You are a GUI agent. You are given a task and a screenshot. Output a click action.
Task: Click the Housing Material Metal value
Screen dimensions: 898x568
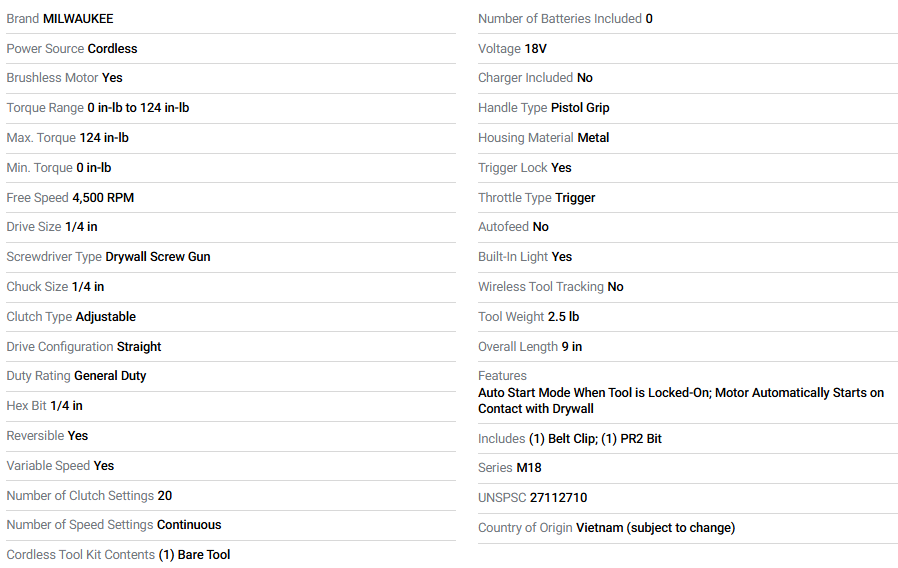[593, 137]
